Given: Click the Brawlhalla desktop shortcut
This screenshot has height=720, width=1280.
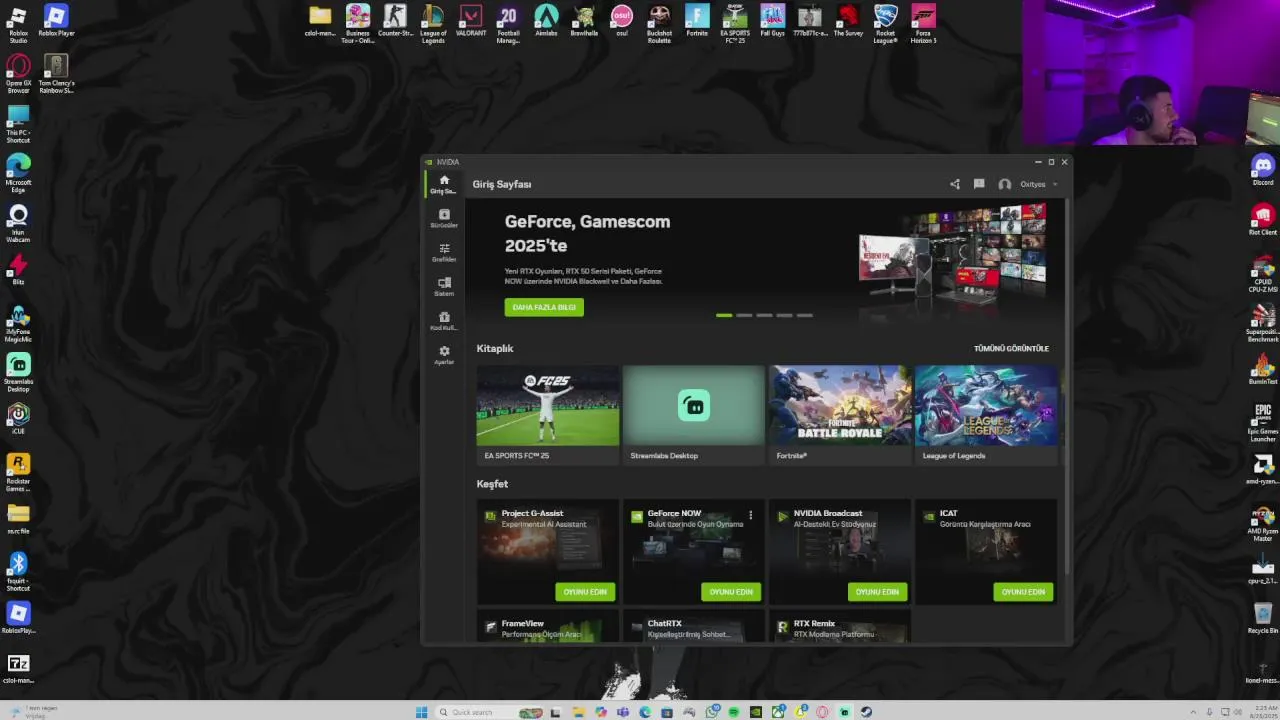Looking at the screenshot, I should point(584,21).
